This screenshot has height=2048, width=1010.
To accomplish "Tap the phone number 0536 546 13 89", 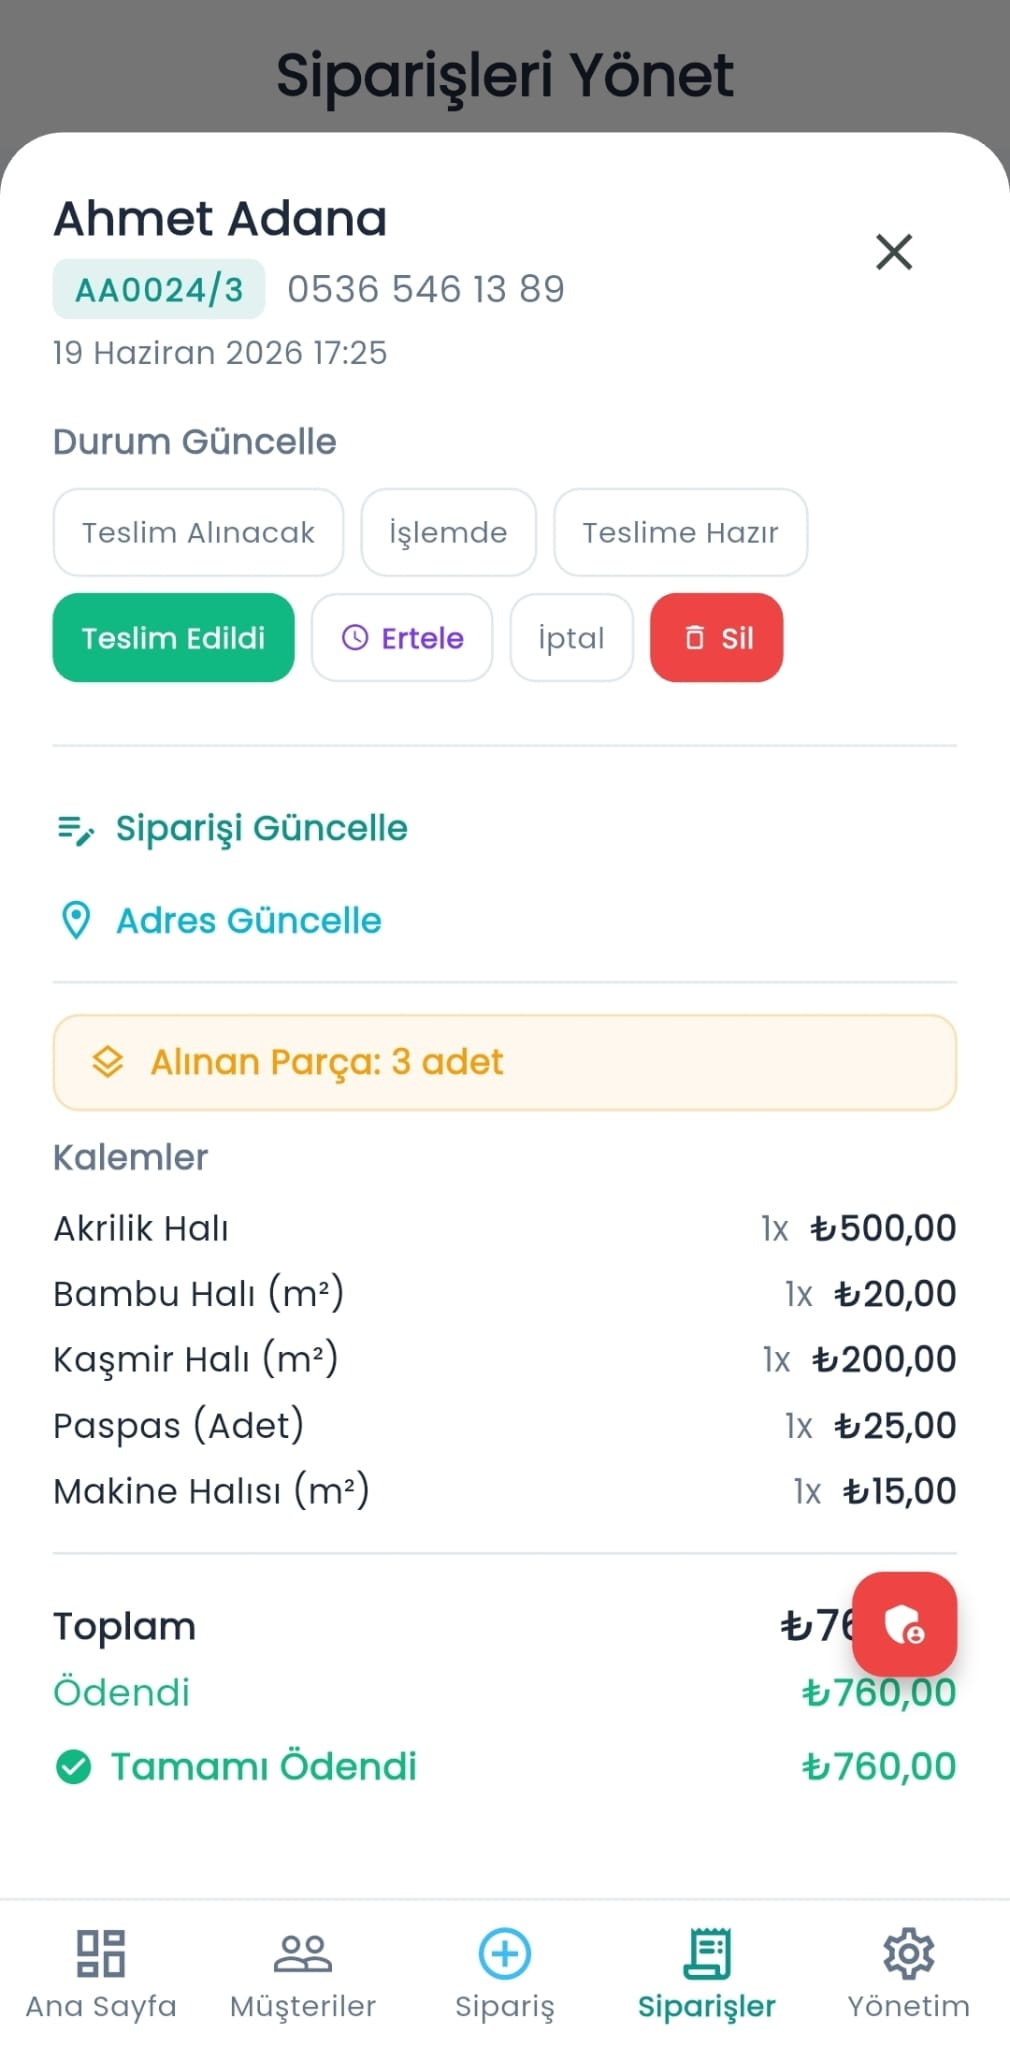I will pyautogui.click(x=426, y=290).
